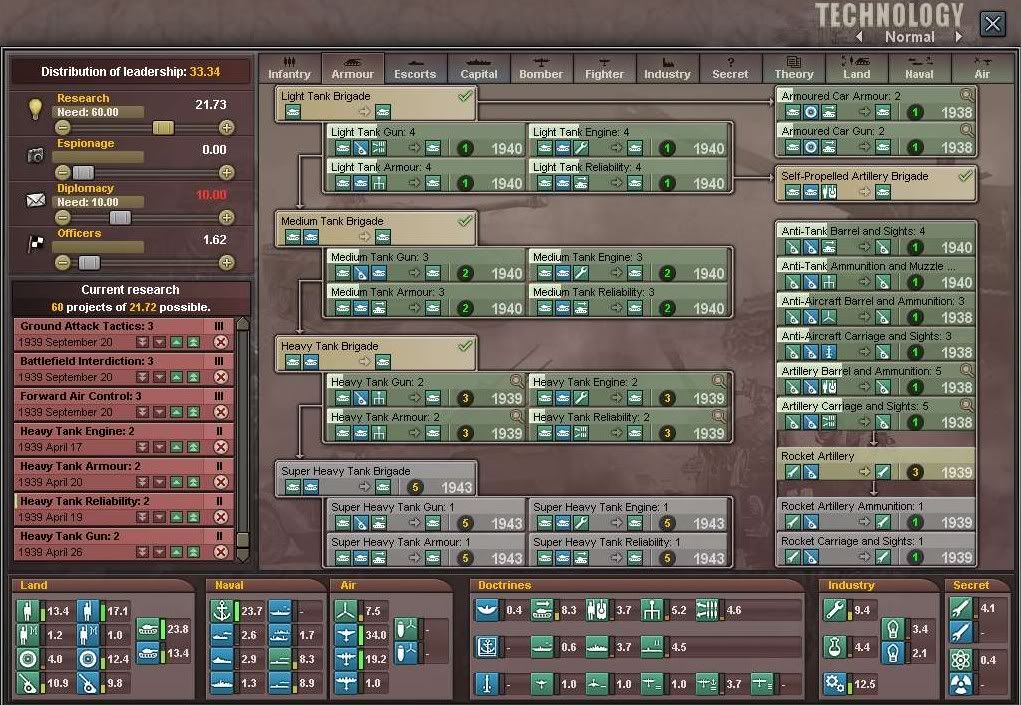Viewport: 1021px width, 705px height.
Task: Increase Officers leadership with plus button
Action: [227, 262]
